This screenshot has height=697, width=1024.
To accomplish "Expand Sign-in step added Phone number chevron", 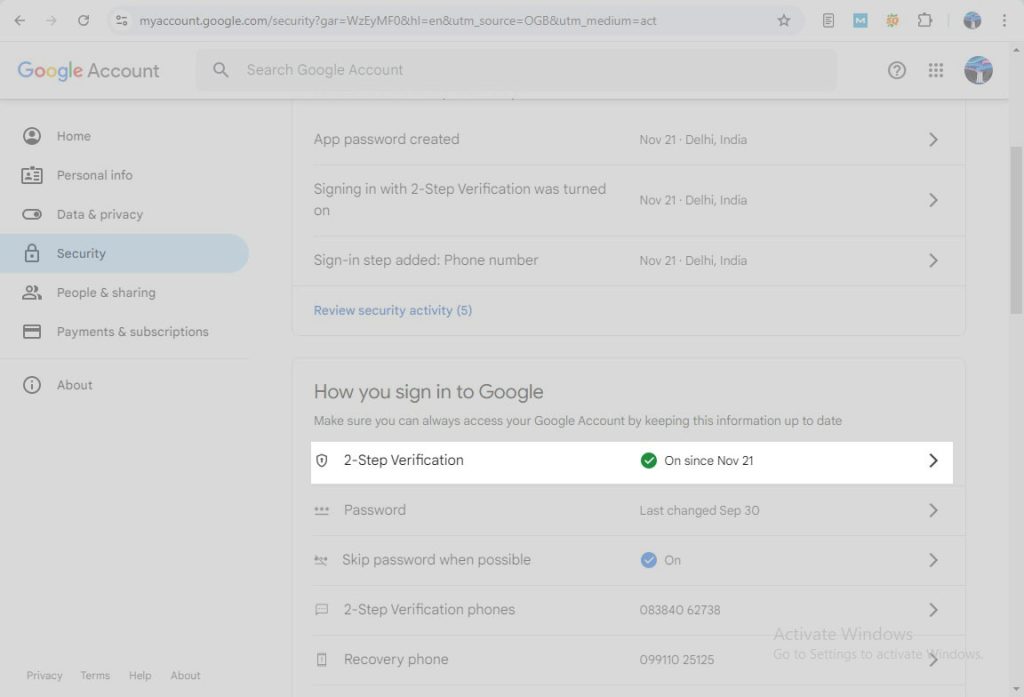I will click(933, 260).
